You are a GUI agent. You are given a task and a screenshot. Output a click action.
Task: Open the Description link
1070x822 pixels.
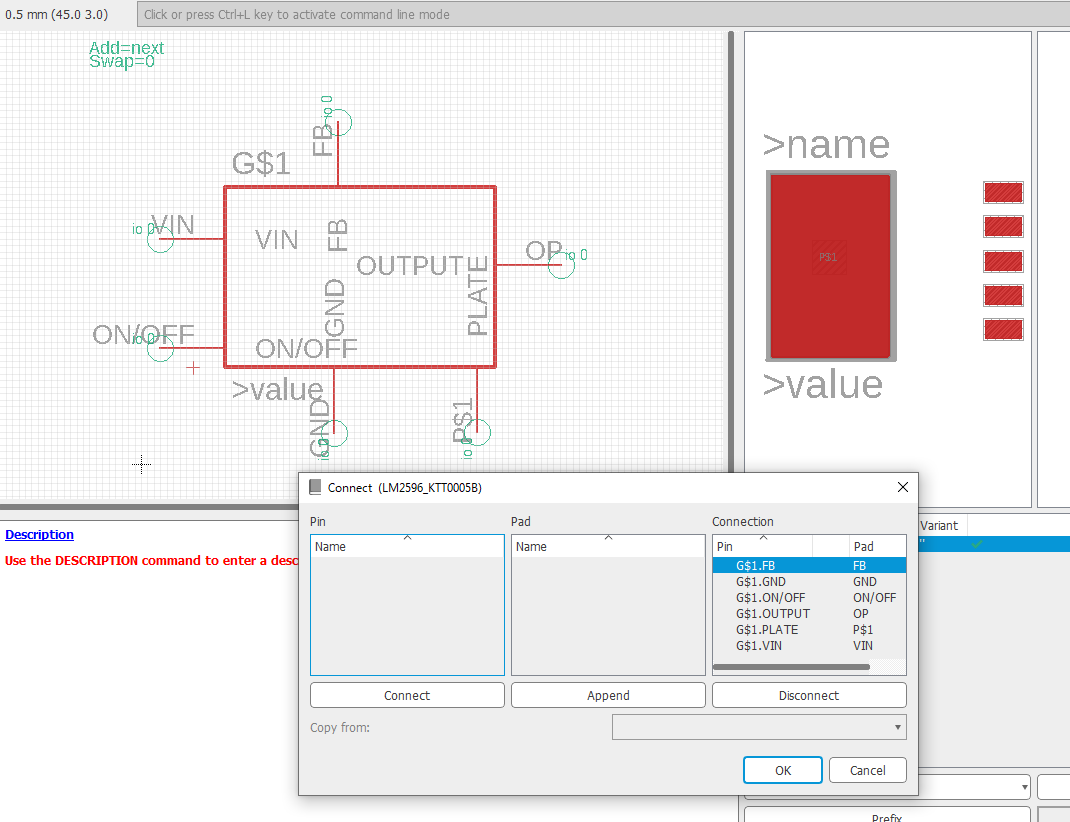tap(39, 535)
